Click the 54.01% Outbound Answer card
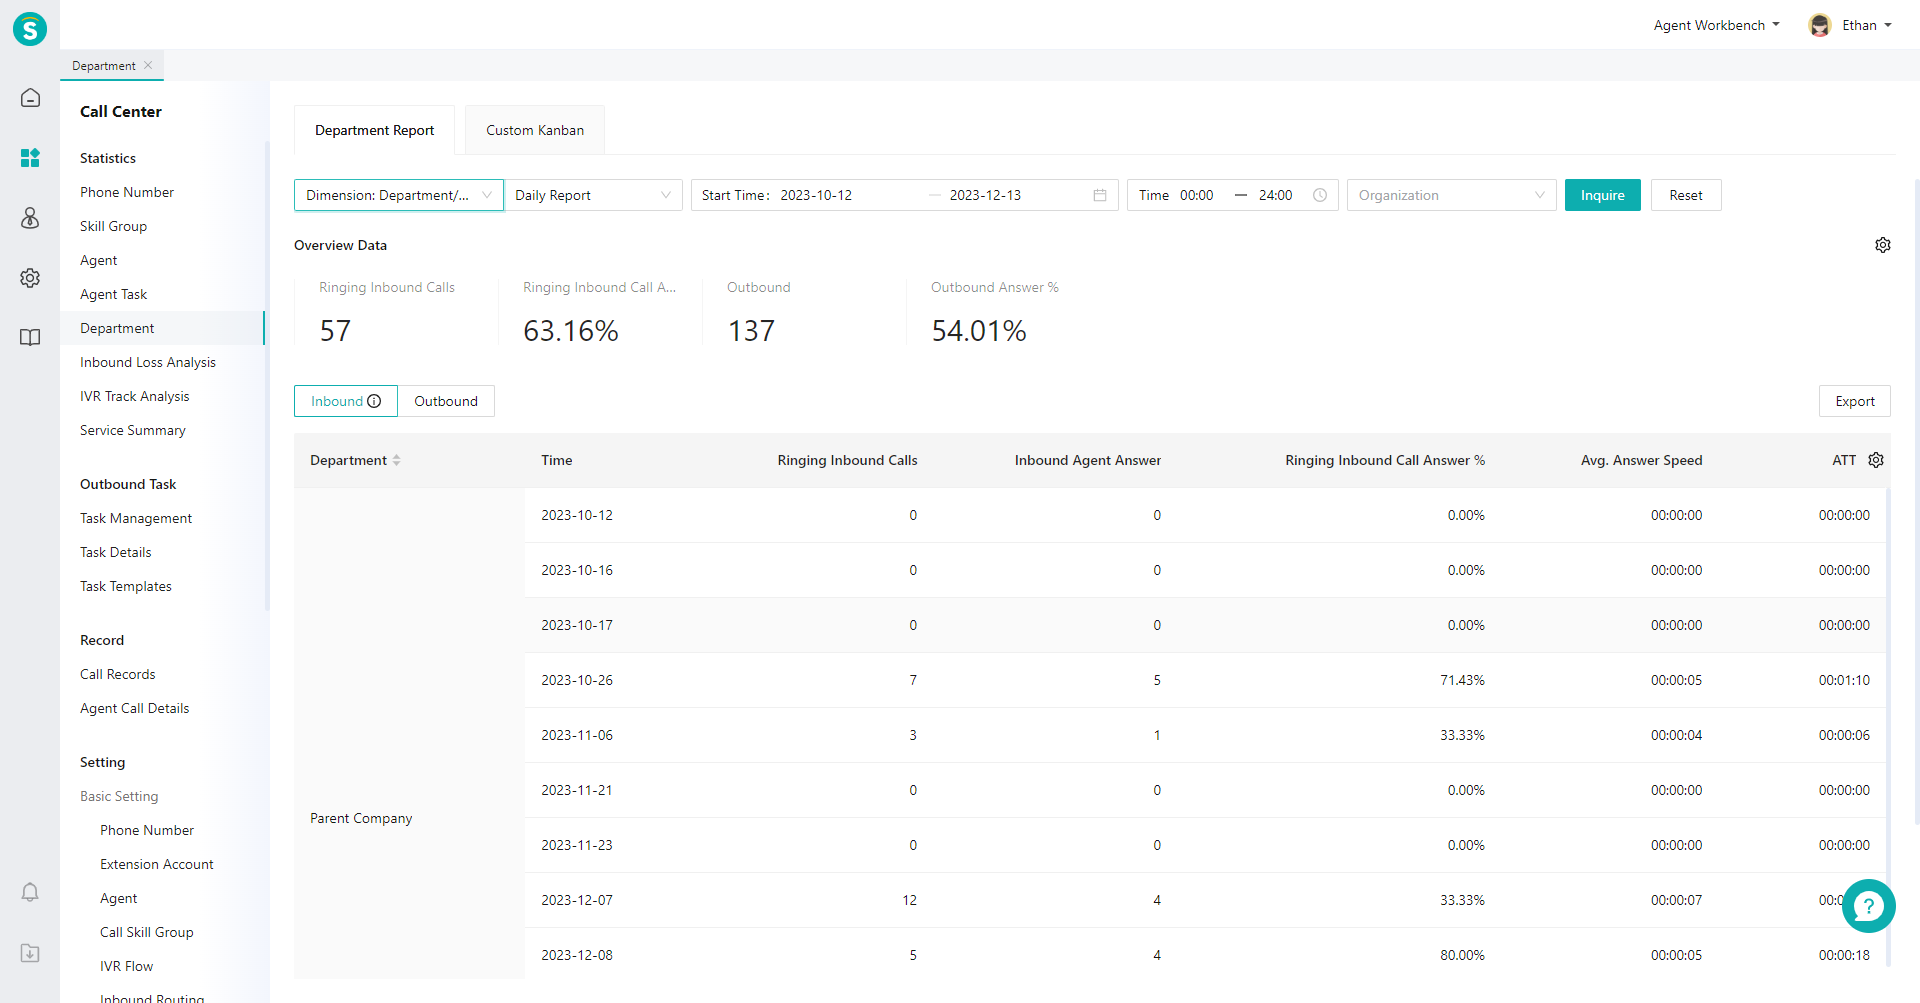The width and height of the screenshot is (1920, 1003). point(1008,312)
